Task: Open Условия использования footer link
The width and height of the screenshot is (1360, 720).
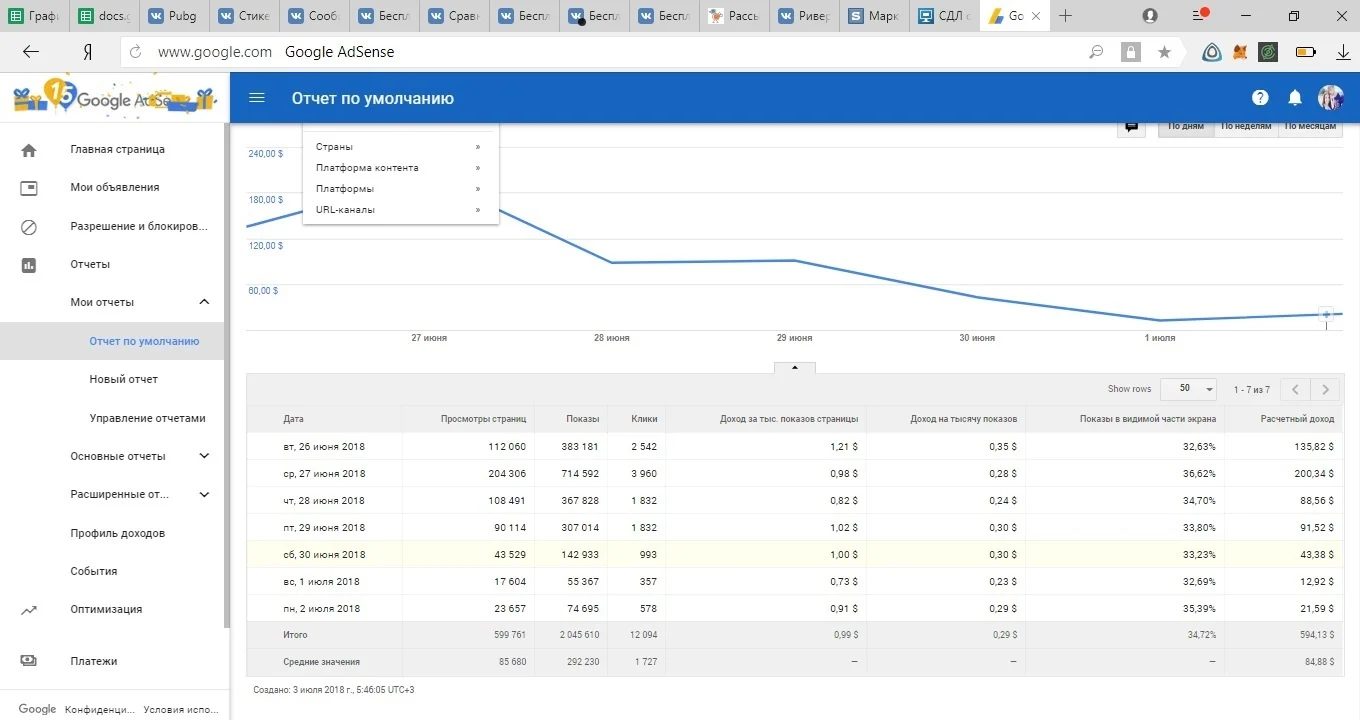Action: 180,710
